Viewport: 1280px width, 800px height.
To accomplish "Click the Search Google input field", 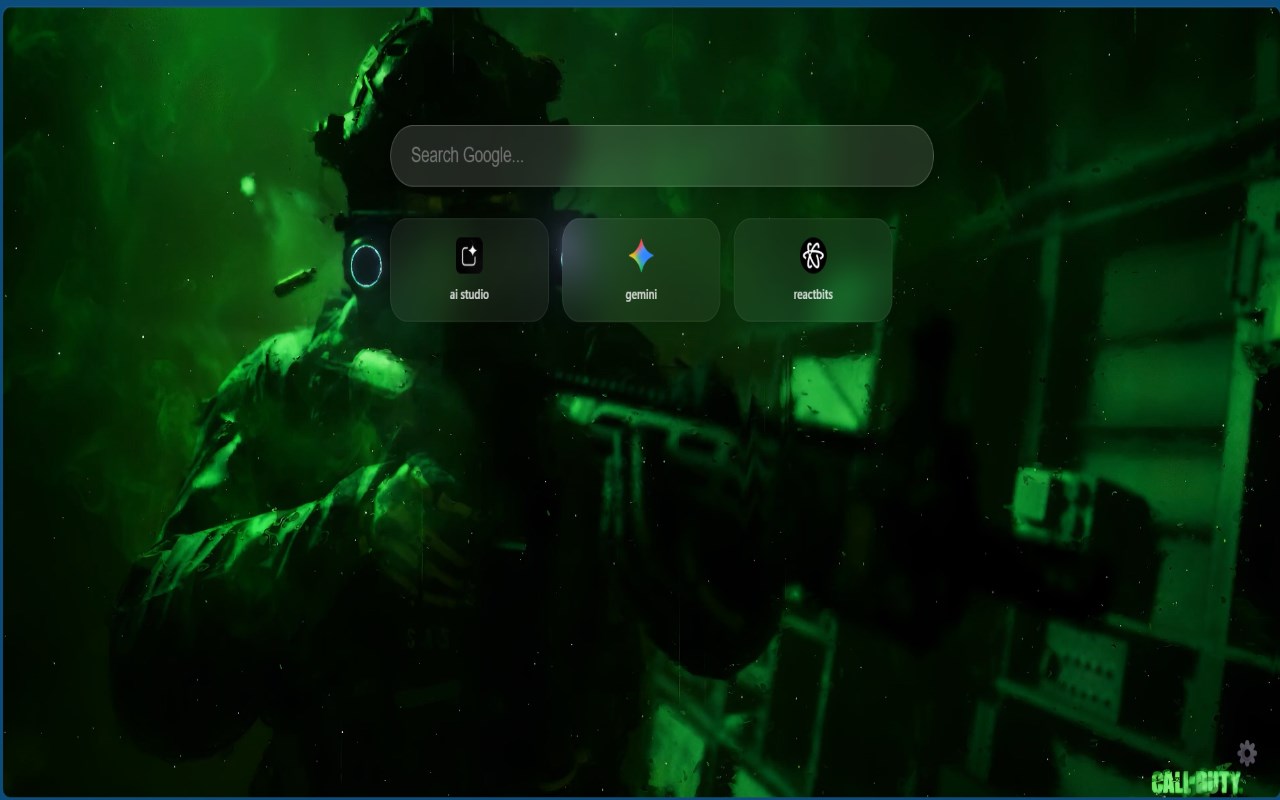I will pyautogui.click(x=661, y=156).
